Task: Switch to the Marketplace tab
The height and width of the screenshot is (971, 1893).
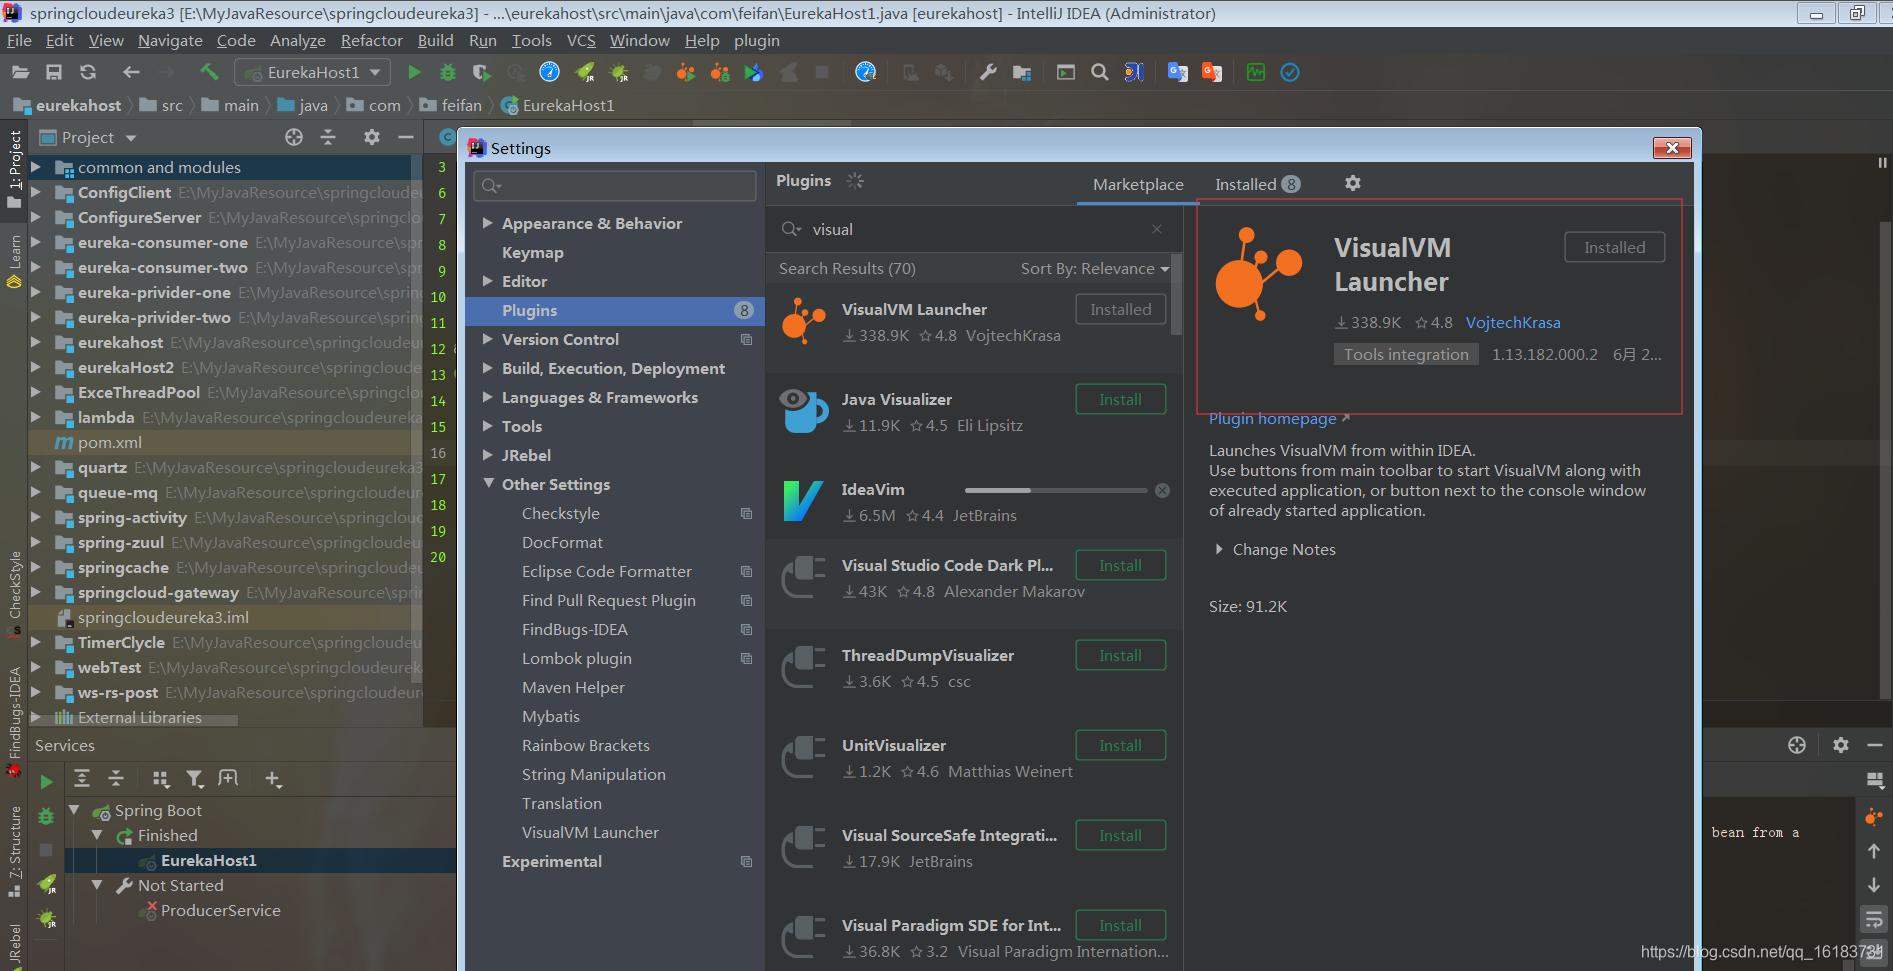Action: click(x=1138, y=184)
